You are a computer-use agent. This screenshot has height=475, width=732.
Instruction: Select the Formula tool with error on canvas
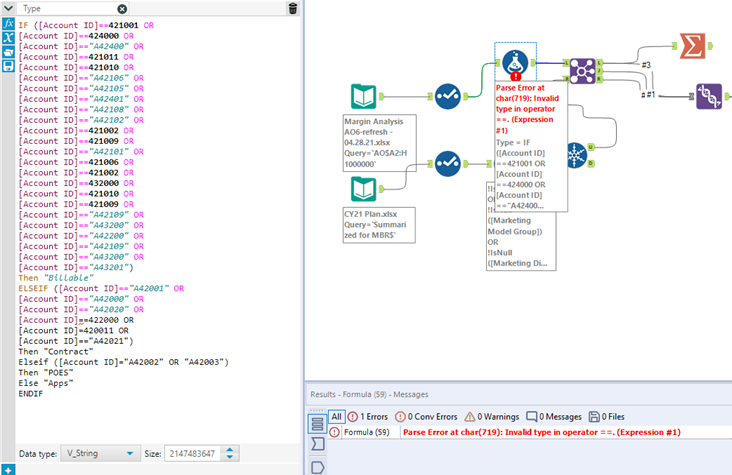click(515, 63)
